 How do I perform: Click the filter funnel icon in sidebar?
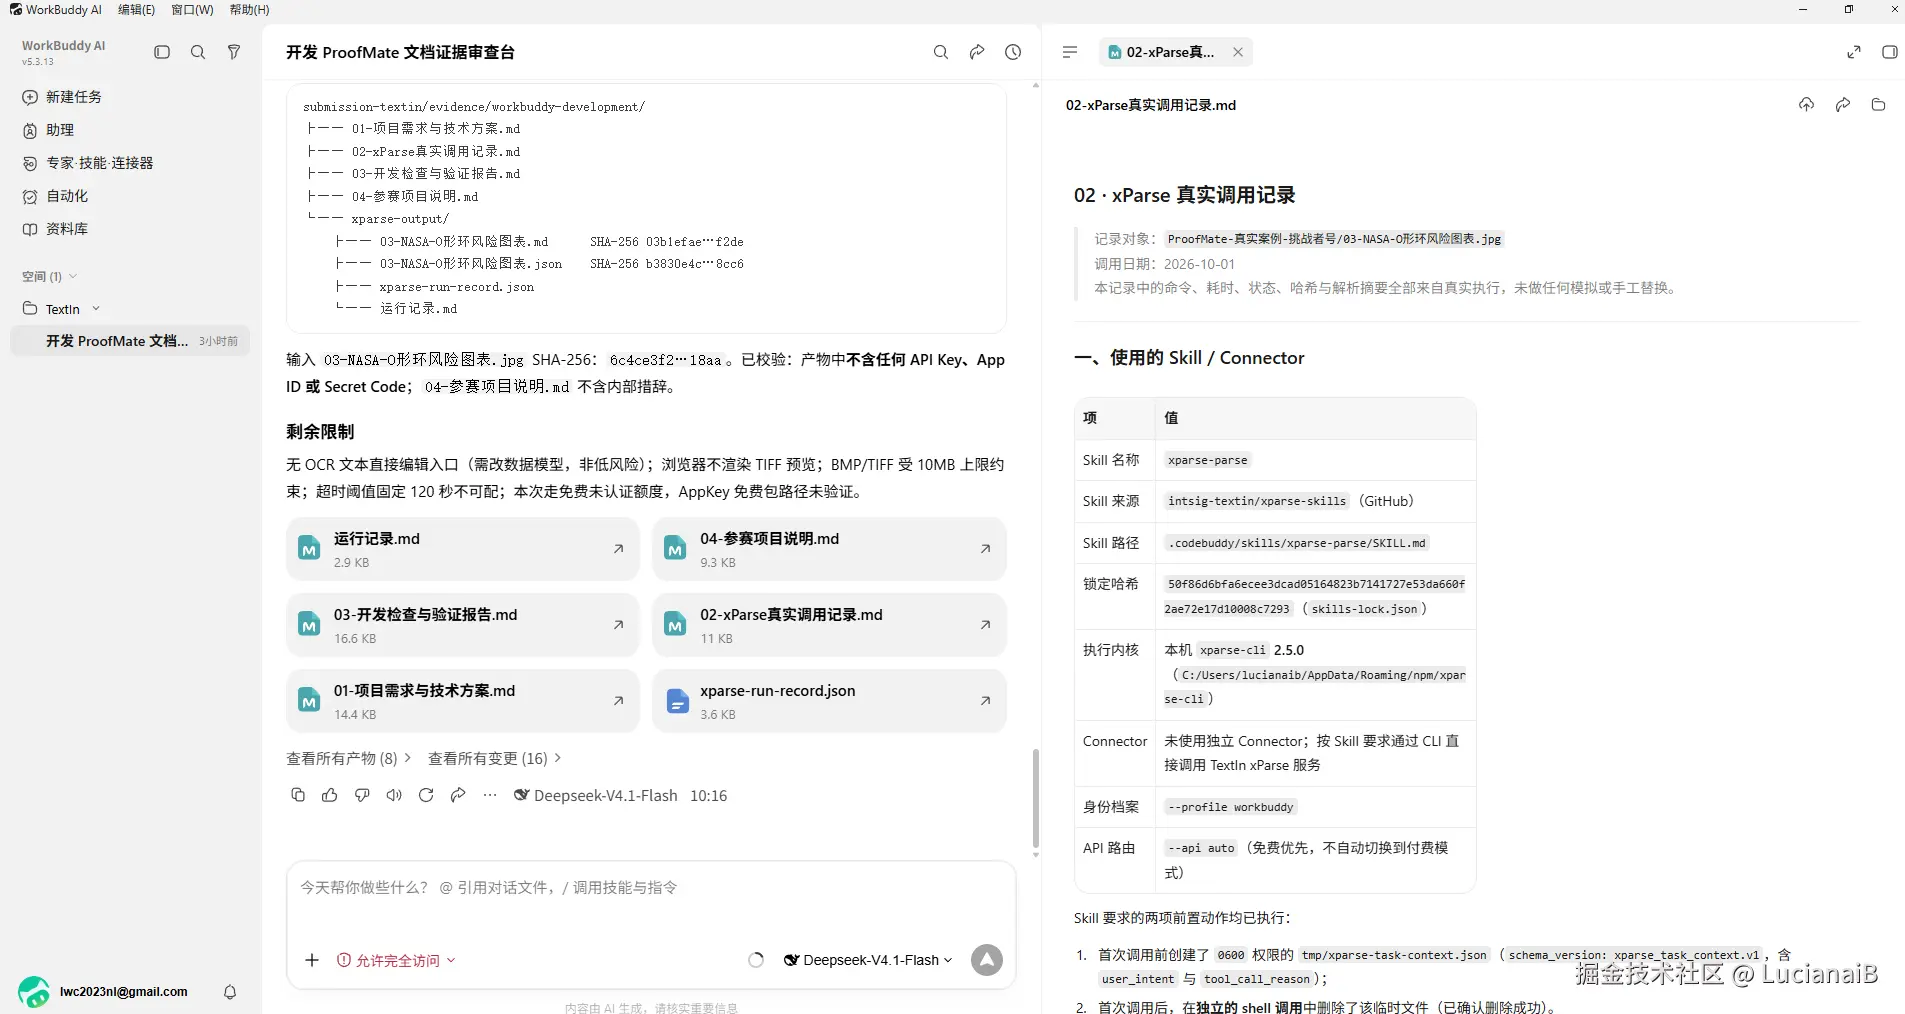(234, 52)
